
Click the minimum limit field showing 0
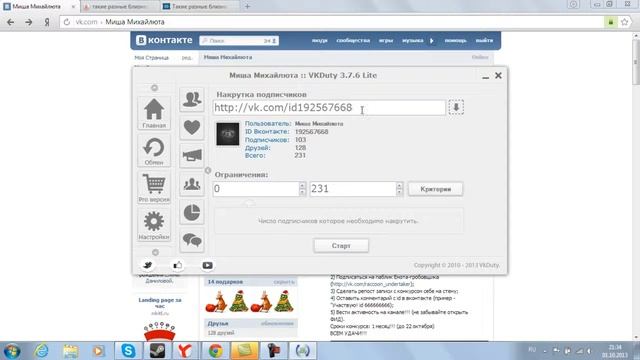pos(256,189)
